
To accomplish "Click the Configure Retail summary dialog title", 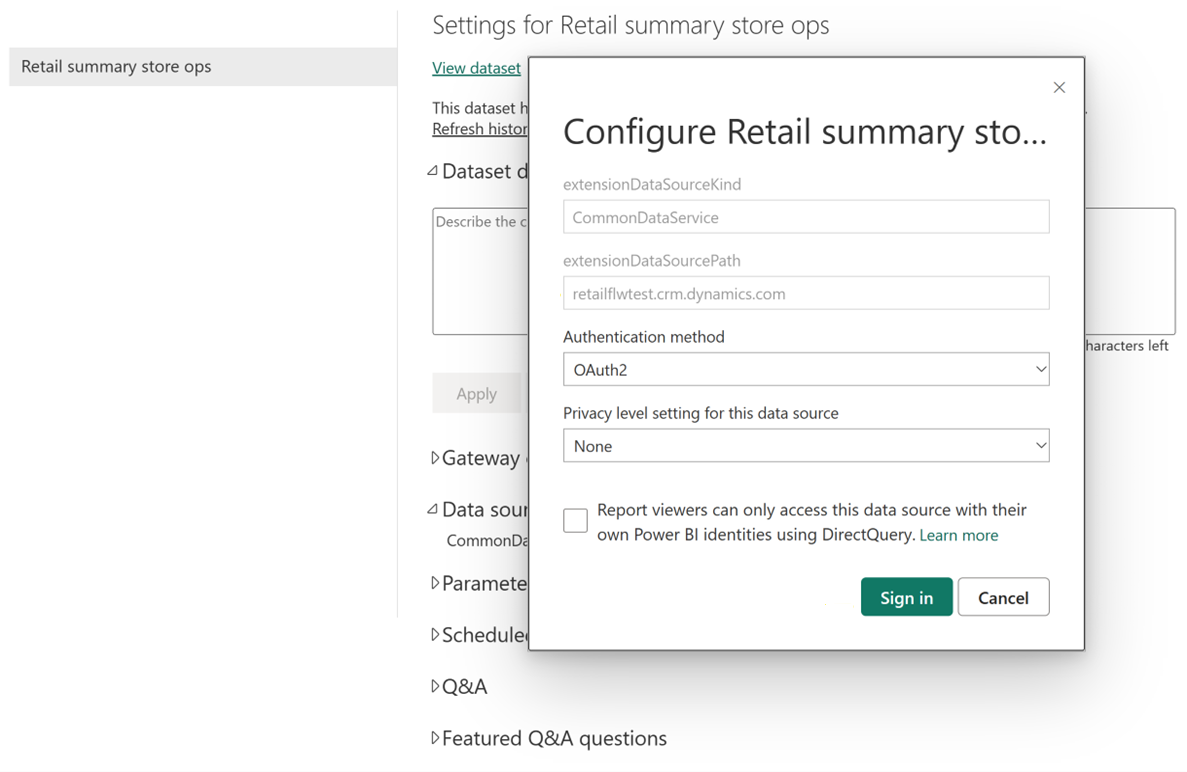I will coord(805,132).
